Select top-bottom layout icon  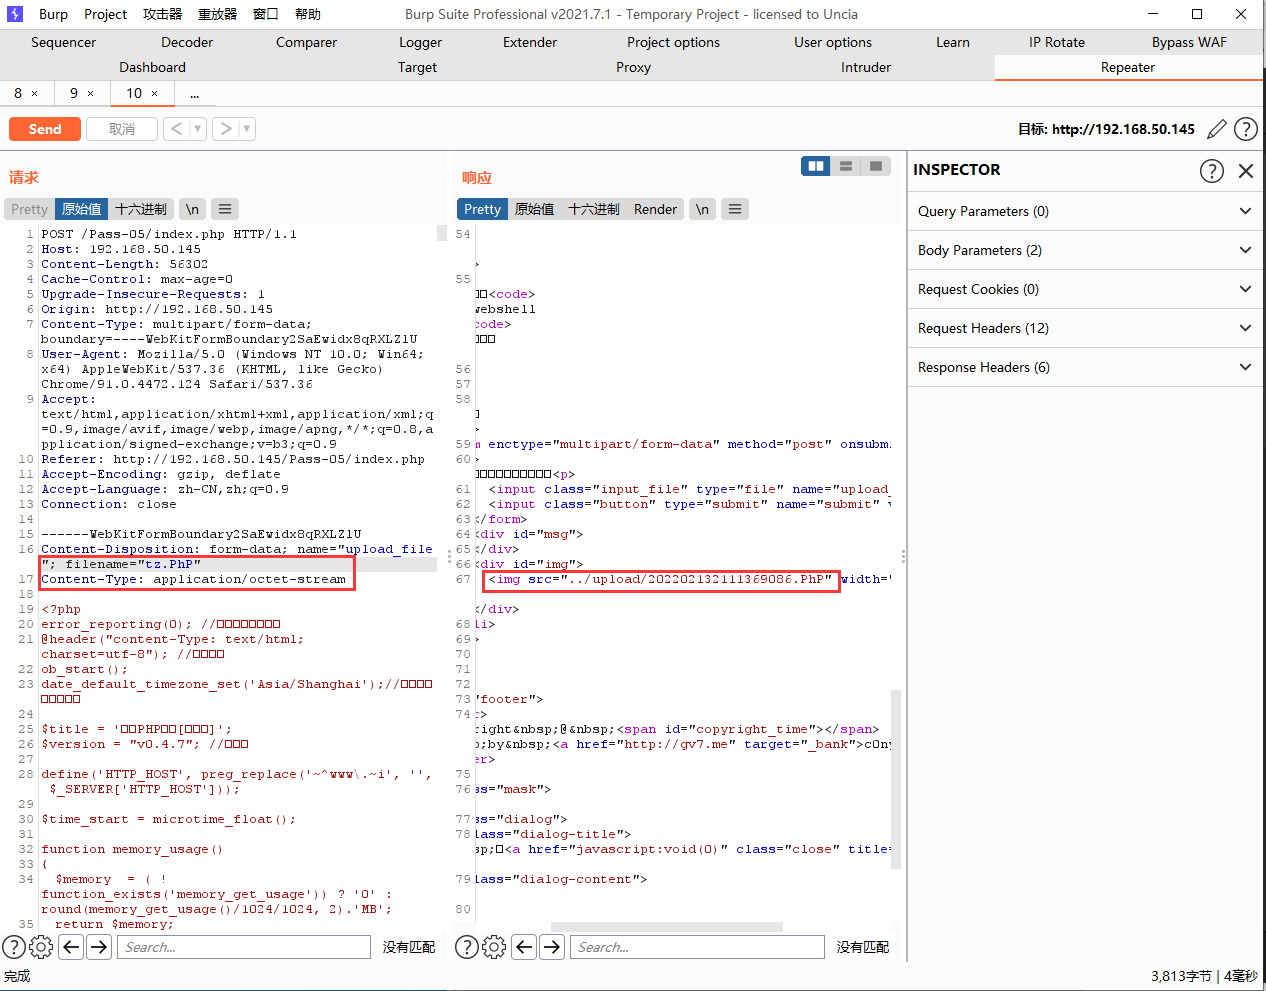tap(846, 166)
